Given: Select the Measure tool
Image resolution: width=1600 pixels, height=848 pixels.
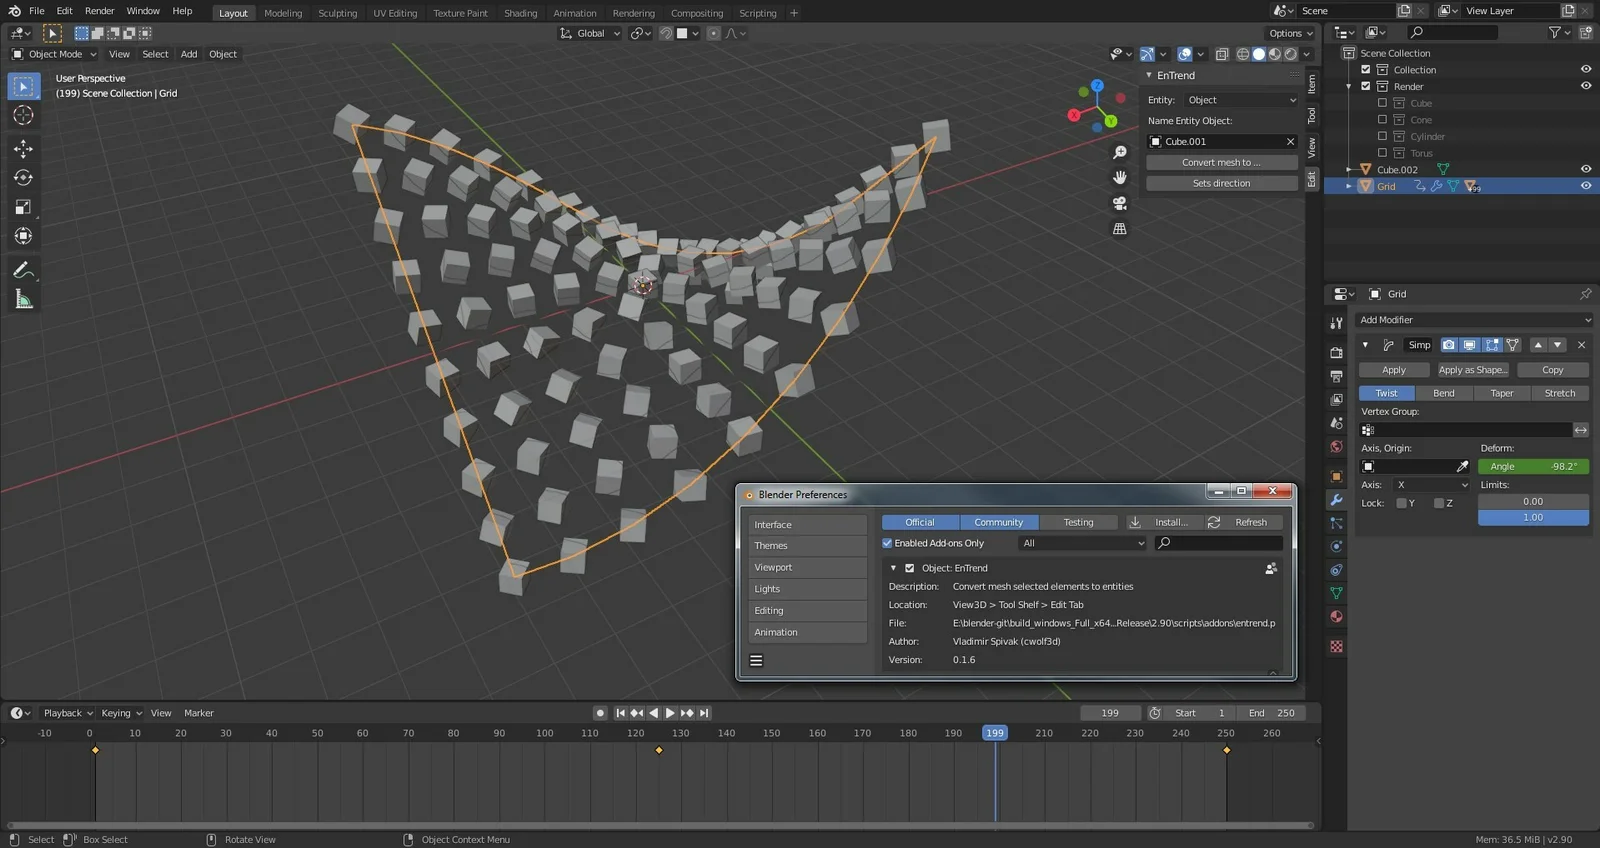Looking at the screenshot, I should (x=23, y=299).
